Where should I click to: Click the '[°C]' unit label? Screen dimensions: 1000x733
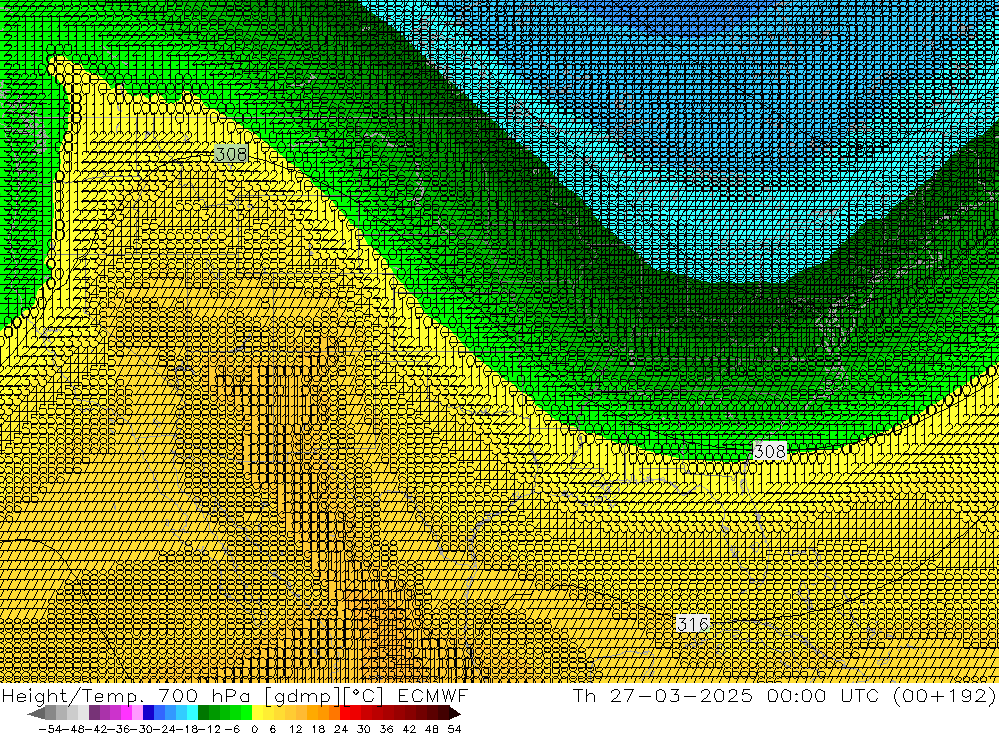click(x=364, y=695)
